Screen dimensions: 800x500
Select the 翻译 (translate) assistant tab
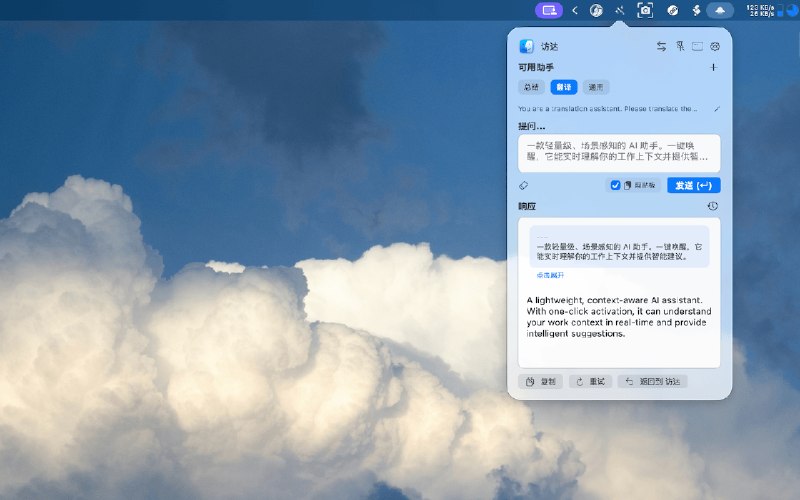pos(564,87)
